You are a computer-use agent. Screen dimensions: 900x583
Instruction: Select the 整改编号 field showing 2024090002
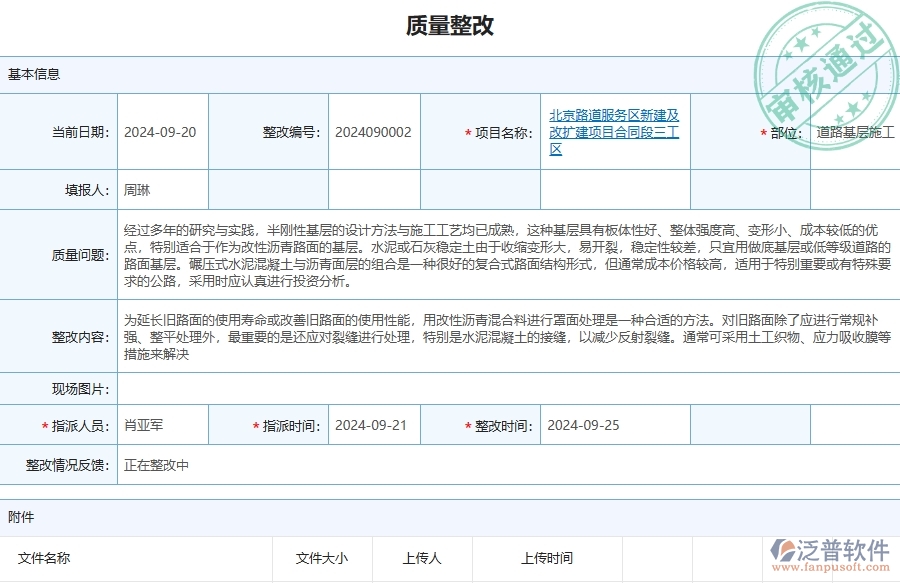tap(372, 131)
